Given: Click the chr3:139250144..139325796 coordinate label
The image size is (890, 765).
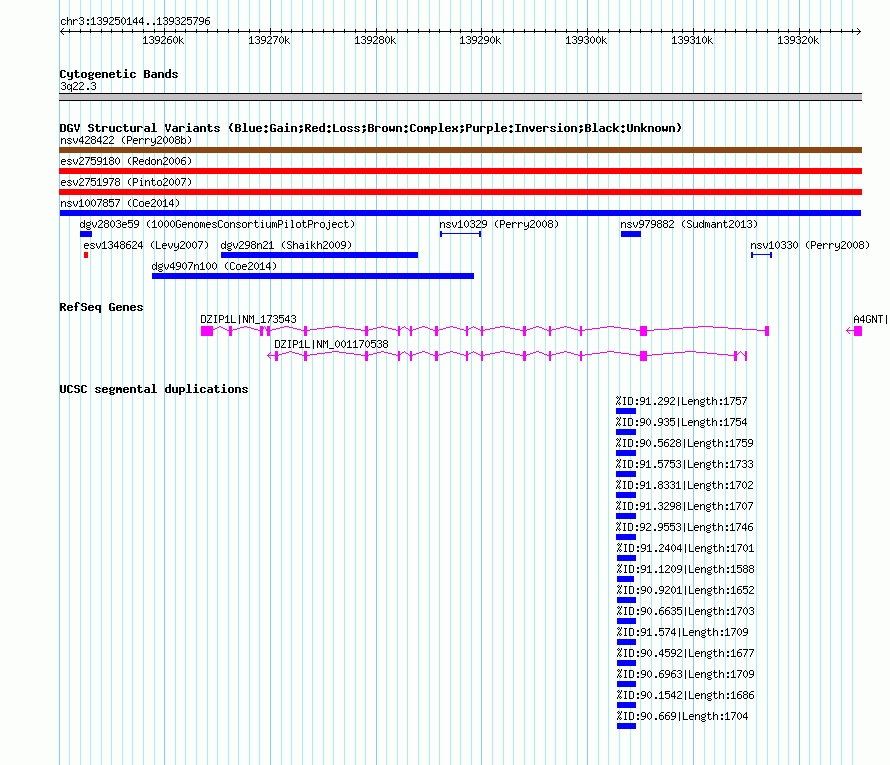Looking at the screenshot, I should 135,21.
